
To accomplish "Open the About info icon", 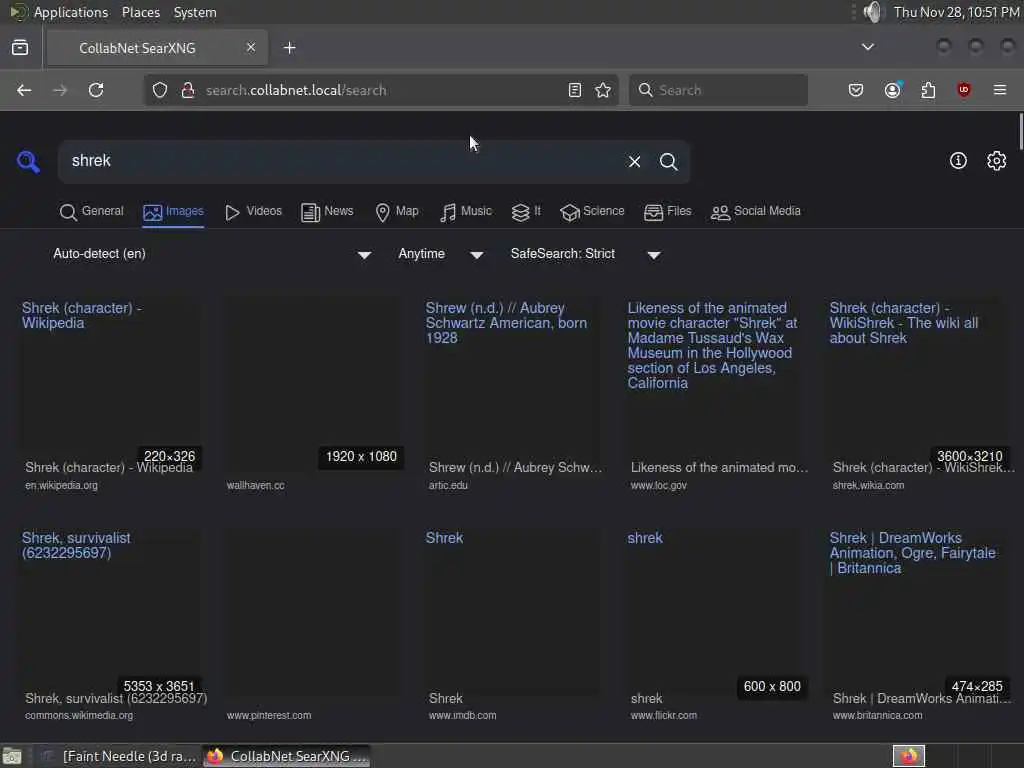I will [958, 161].
